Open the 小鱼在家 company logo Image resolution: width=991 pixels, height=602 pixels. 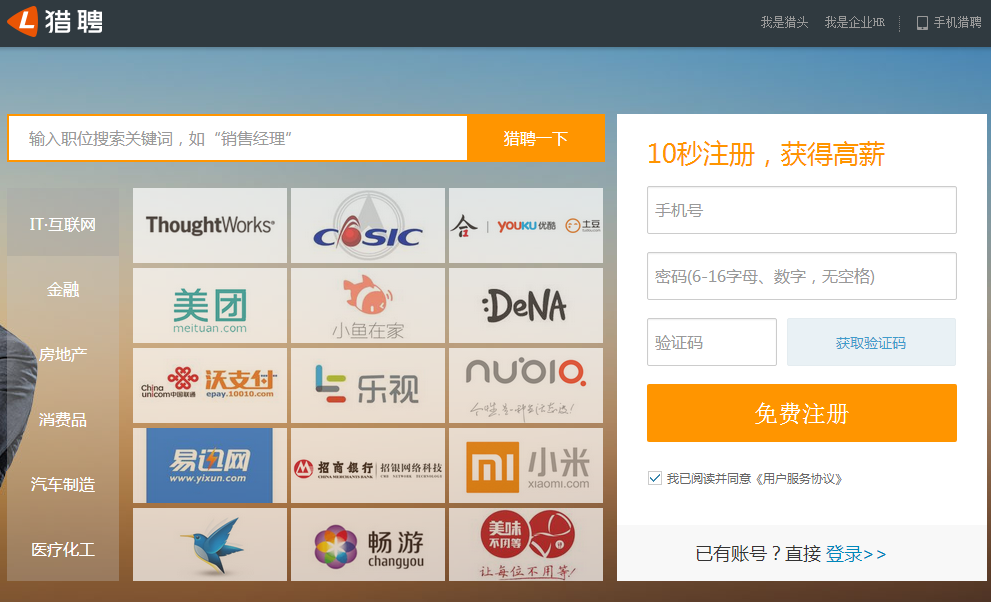point(368,305)
